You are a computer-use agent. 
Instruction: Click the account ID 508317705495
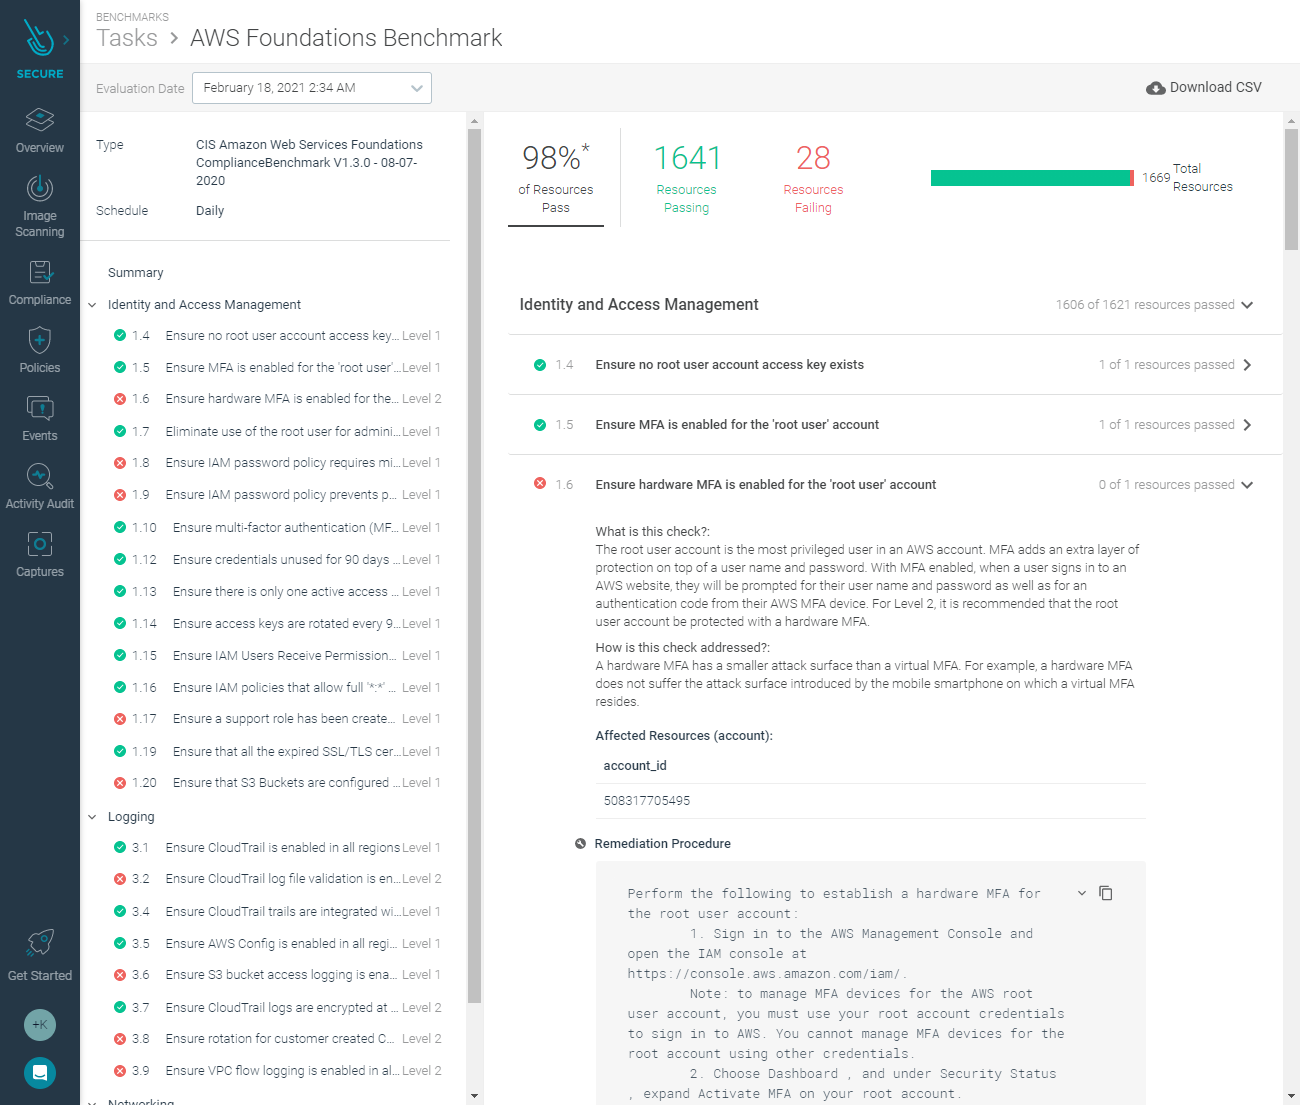tap(647, 801)
